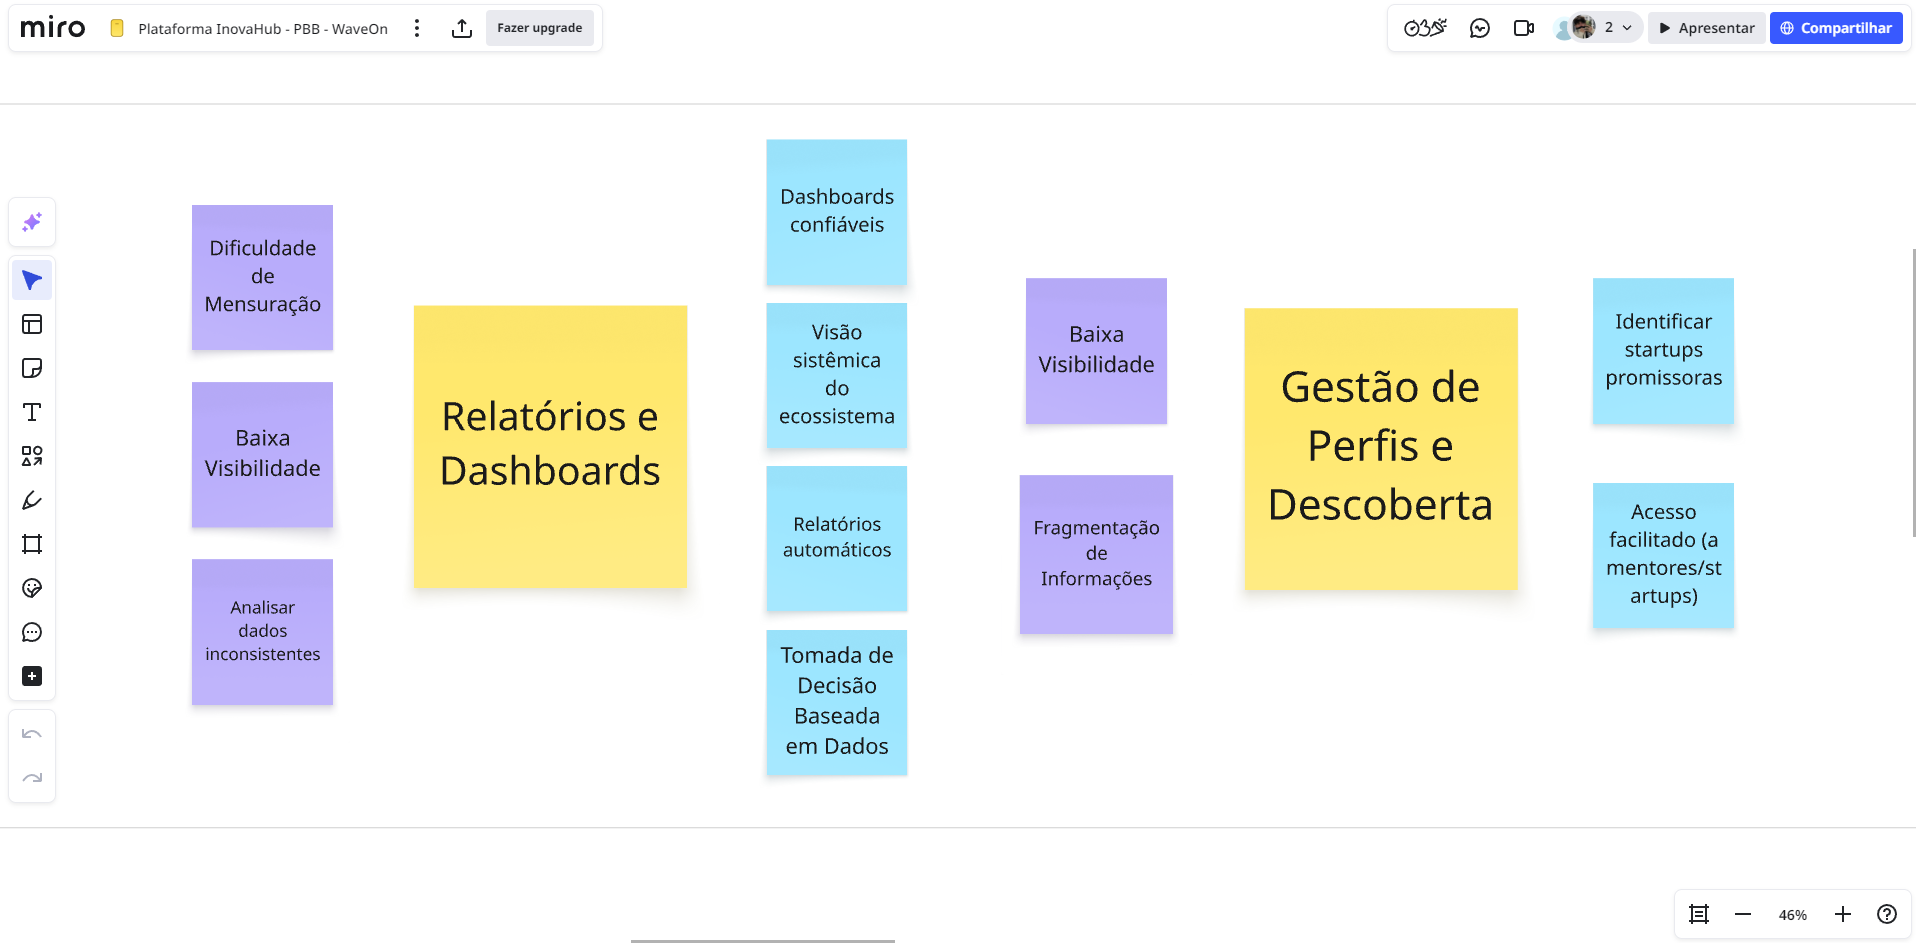Click the Fazer upgrade button
The image size is (1916, 943).
tap(539, 28)
